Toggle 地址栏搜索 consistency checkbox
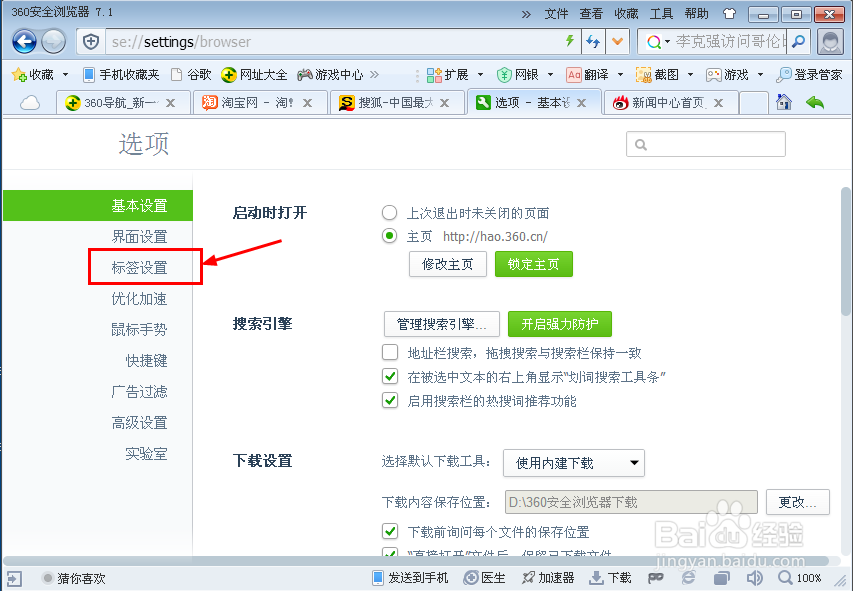The height and width of the screenshot is (591, 853). (390, 353)
